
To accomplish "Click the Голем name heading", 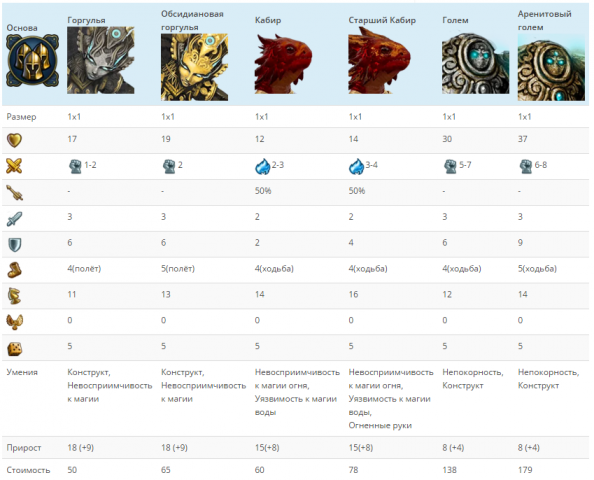I will point(455,20).
